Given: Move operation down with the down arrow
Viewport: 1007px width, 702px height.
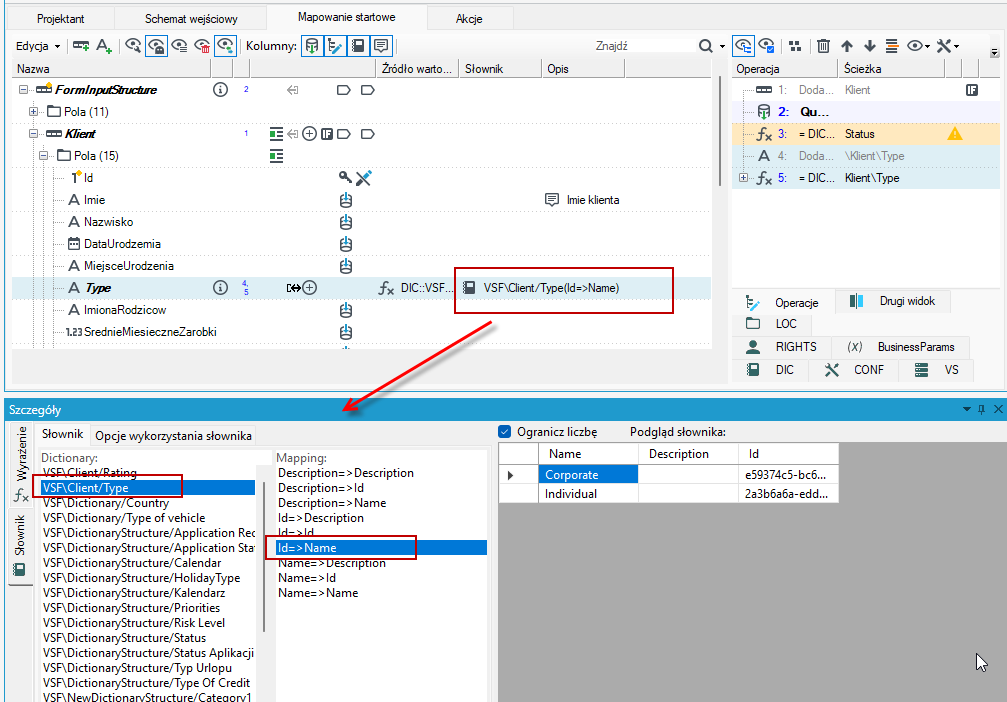Looking at the screenshot, I should [x=870, y=46].
